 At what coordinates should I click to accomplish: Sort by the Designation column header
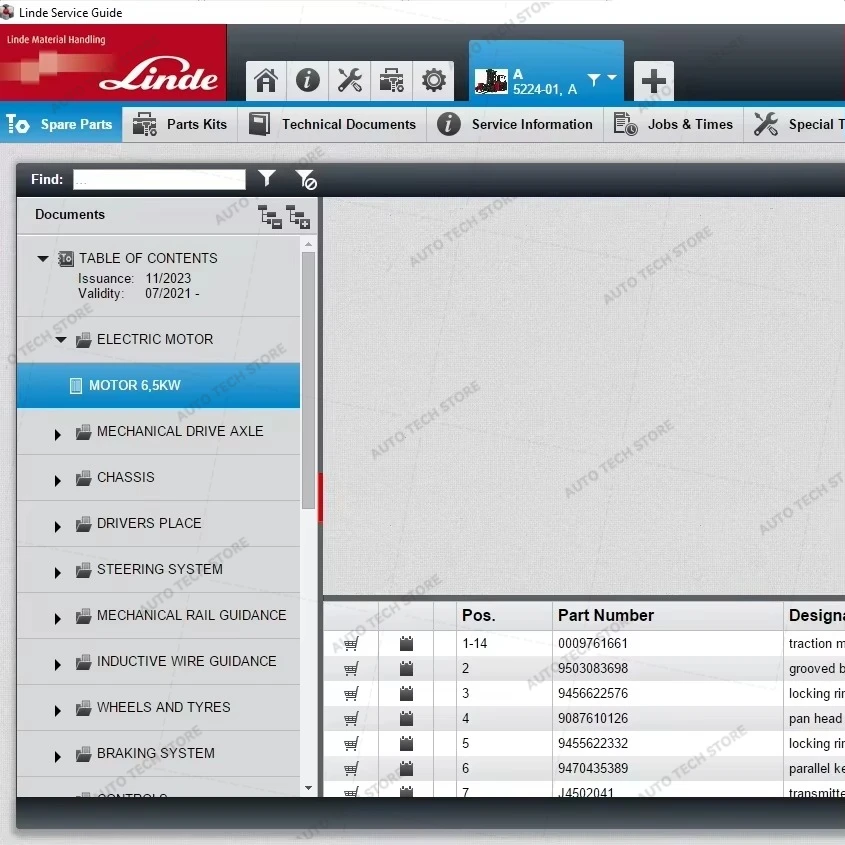pos(814,615)
